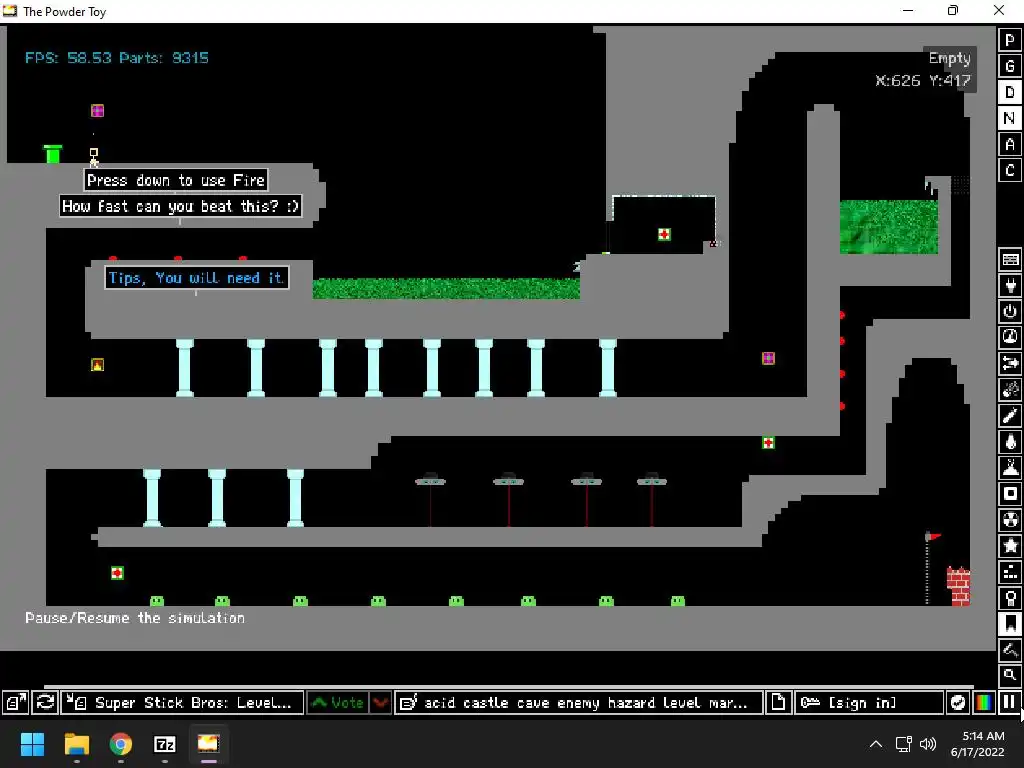Click the fire power-up box on left
Viewport: 1024px width, 768px height.
tap(97, 364)
